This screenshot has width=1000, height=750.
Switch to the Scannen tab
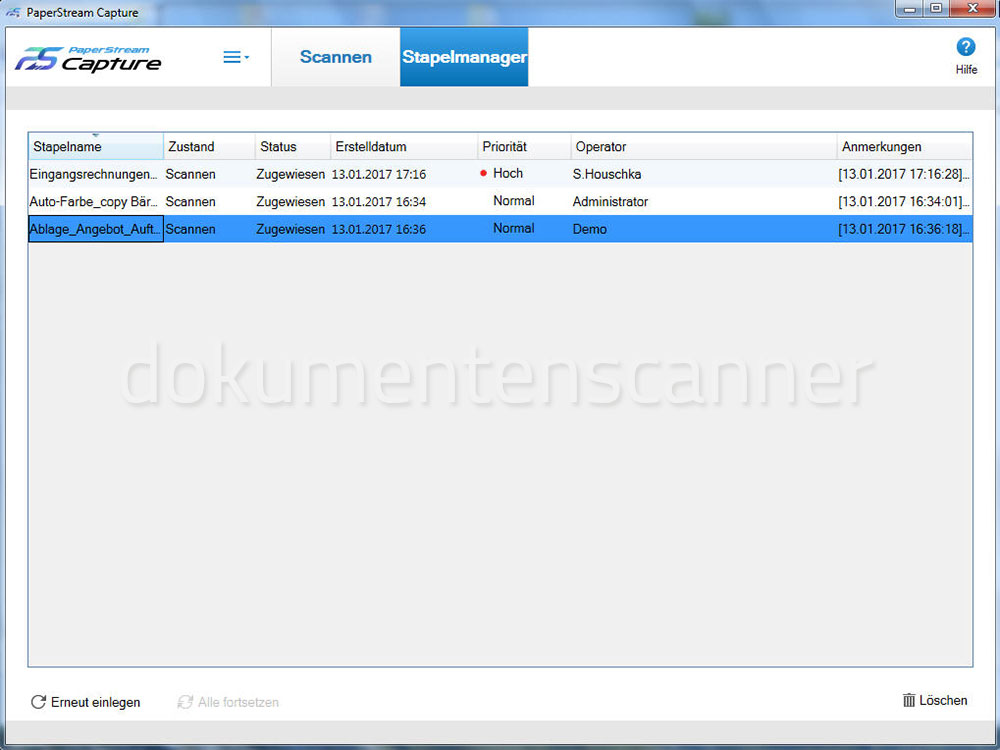(335, 57)
